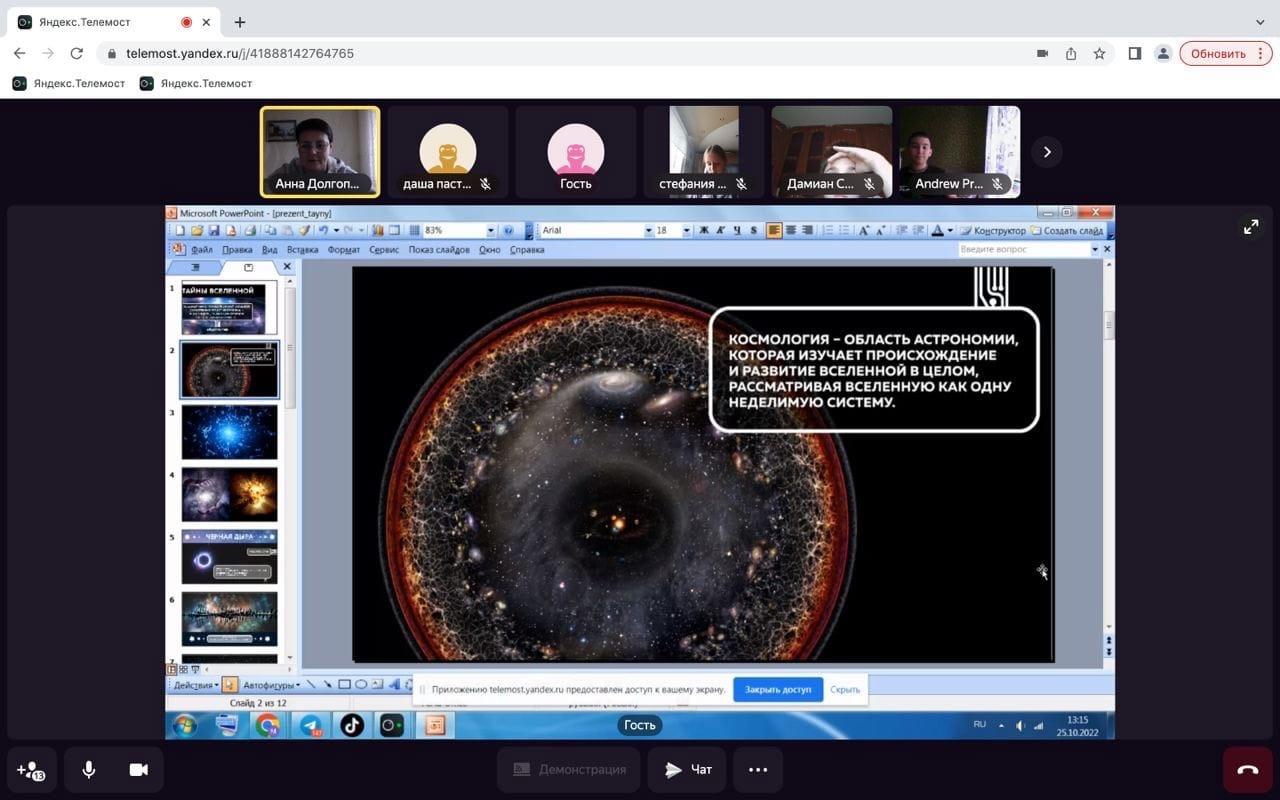Toggle the camera on or off
This screenshot has height=800, width=1280.
tap(138, 769)
